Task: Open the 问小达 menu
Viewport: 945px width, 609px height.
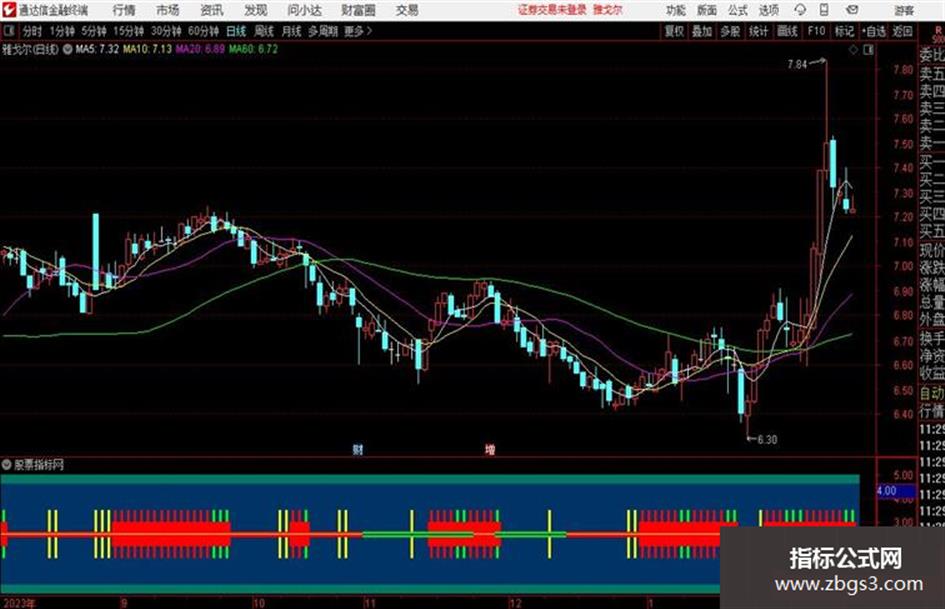Action: (304, 10)
